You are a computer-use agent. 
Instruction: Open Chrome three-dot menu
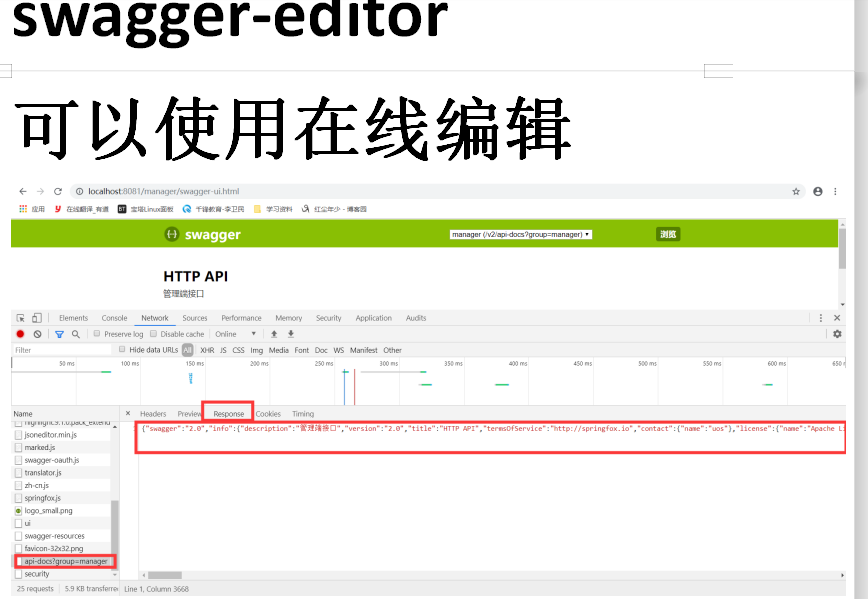coord(835,192)
